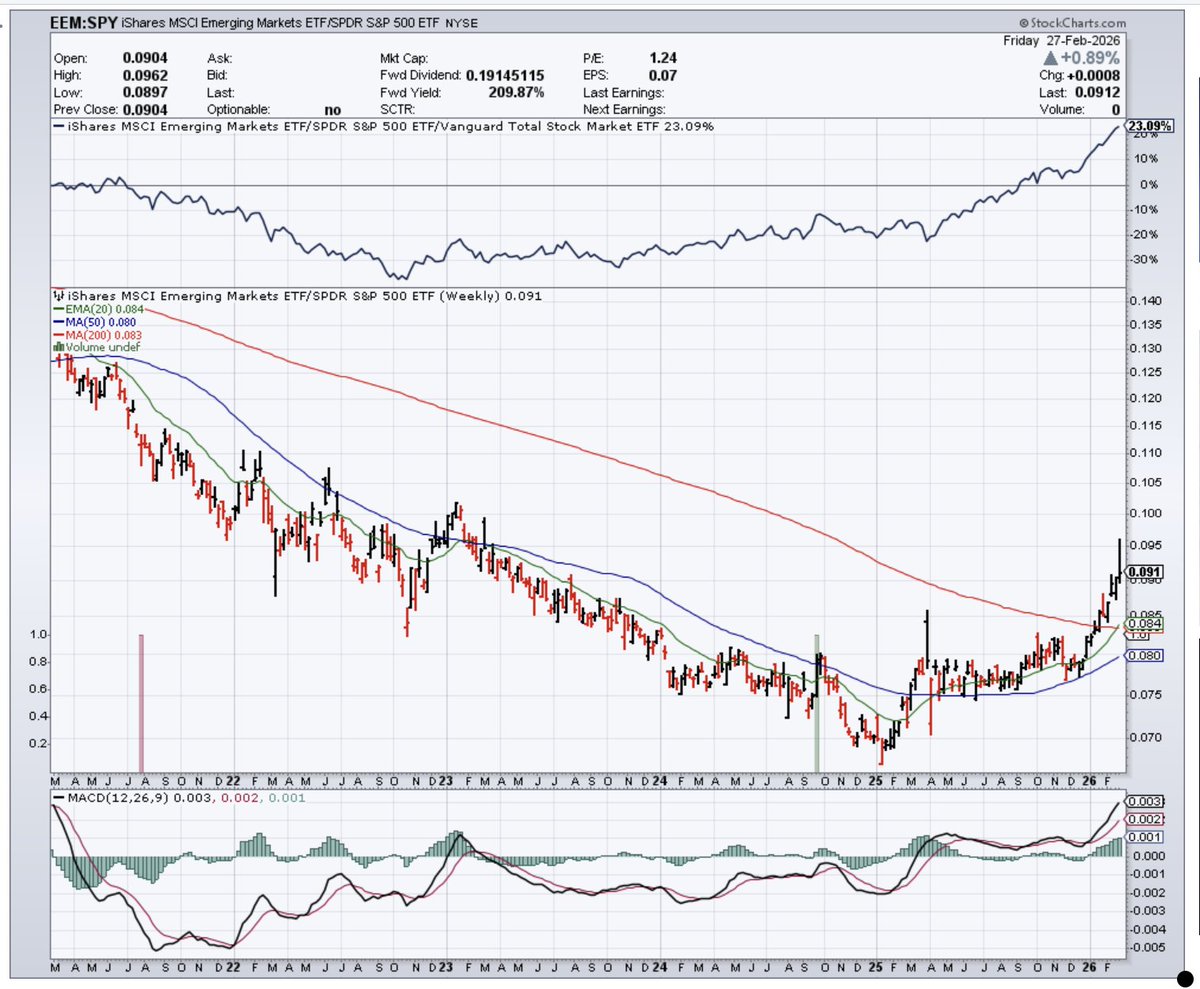
Task: Click the Optionable value 'no'
Action: click(335, 110)
